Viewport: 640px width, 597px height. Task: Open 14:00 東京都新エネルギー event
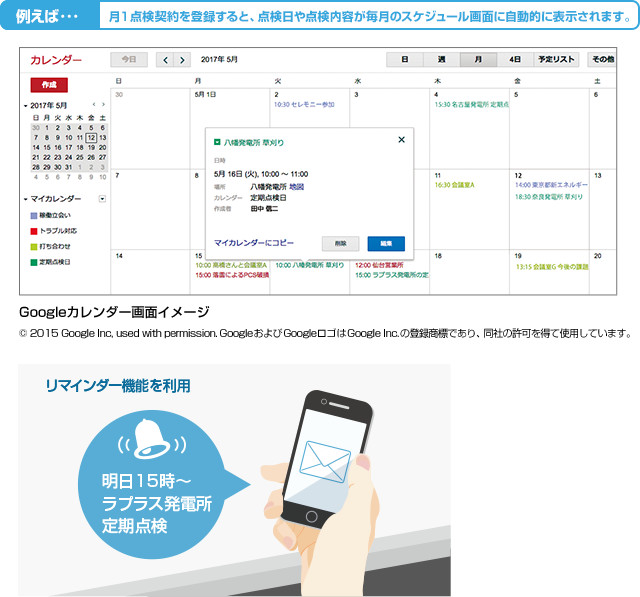click(551, 185)
